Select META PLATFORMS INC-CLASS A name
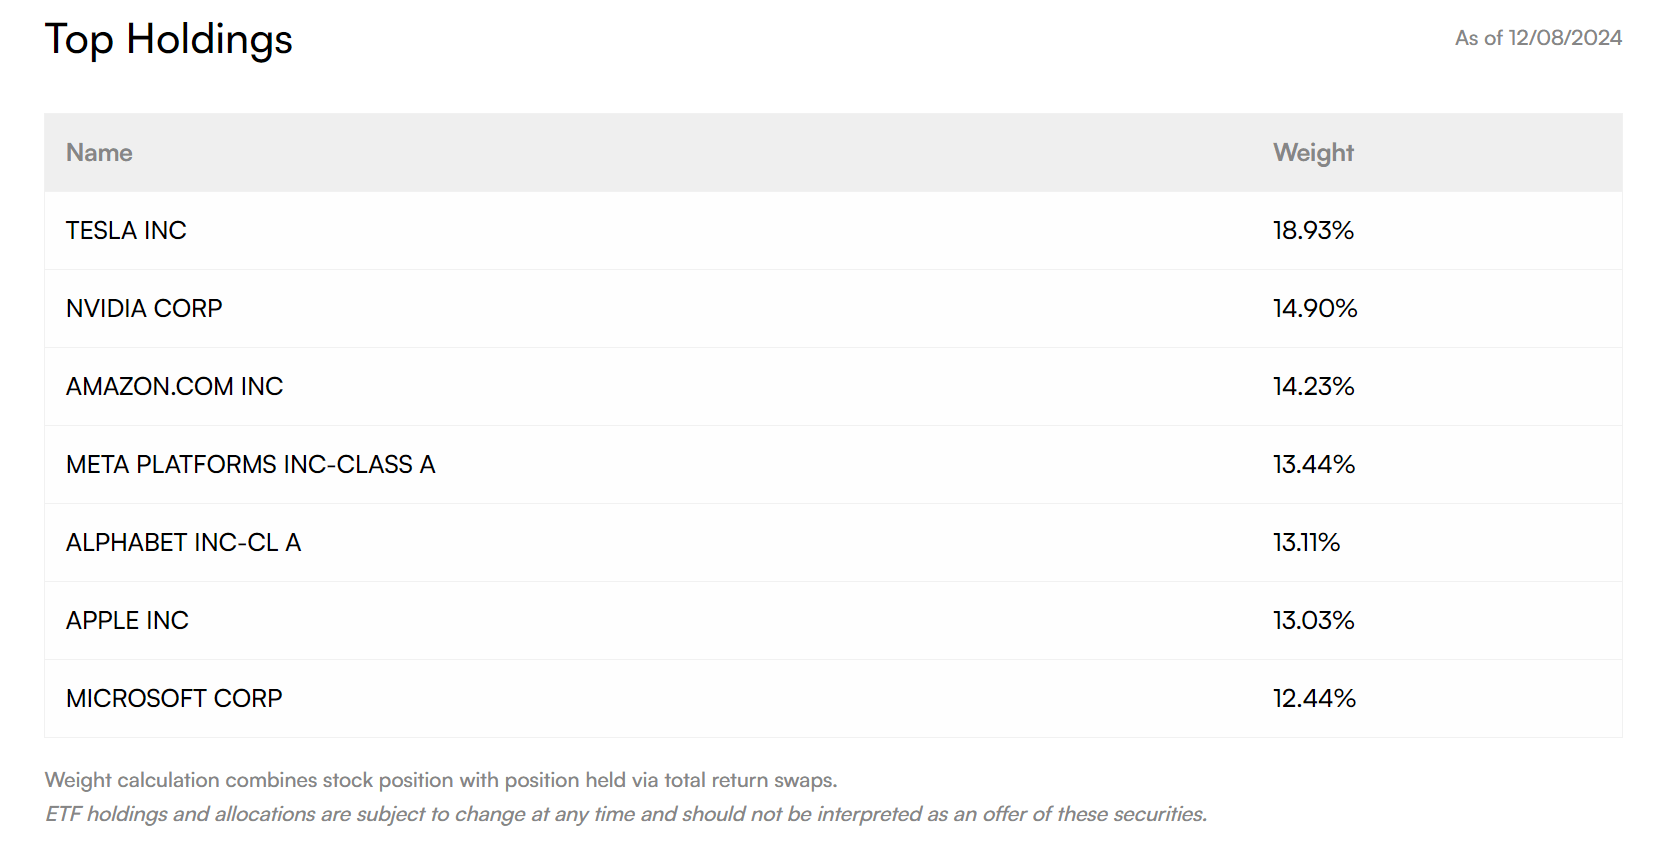1672x845 pixels. (x=250, y=465)
